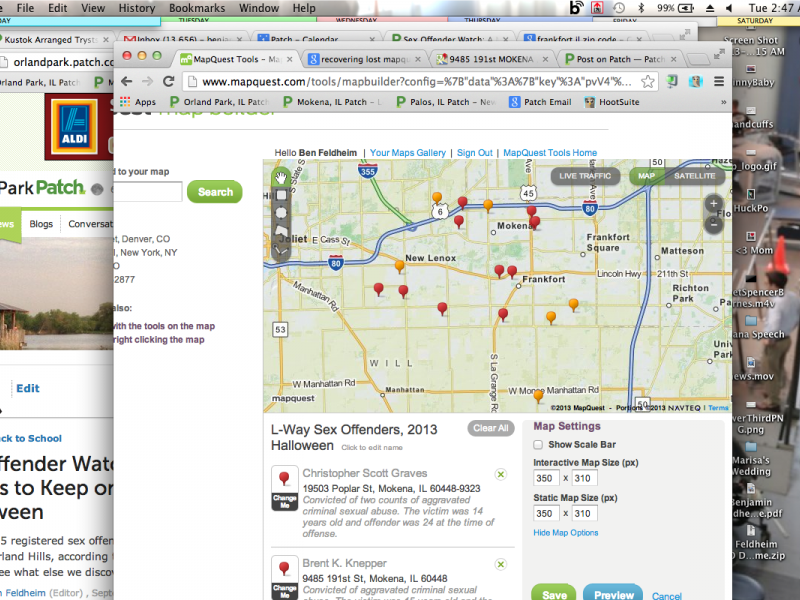Image resolution: width=800 pixels, height=600 pixels.
Task: Open the Your Maps Gallery link
Action: click(x=408, y=153)
